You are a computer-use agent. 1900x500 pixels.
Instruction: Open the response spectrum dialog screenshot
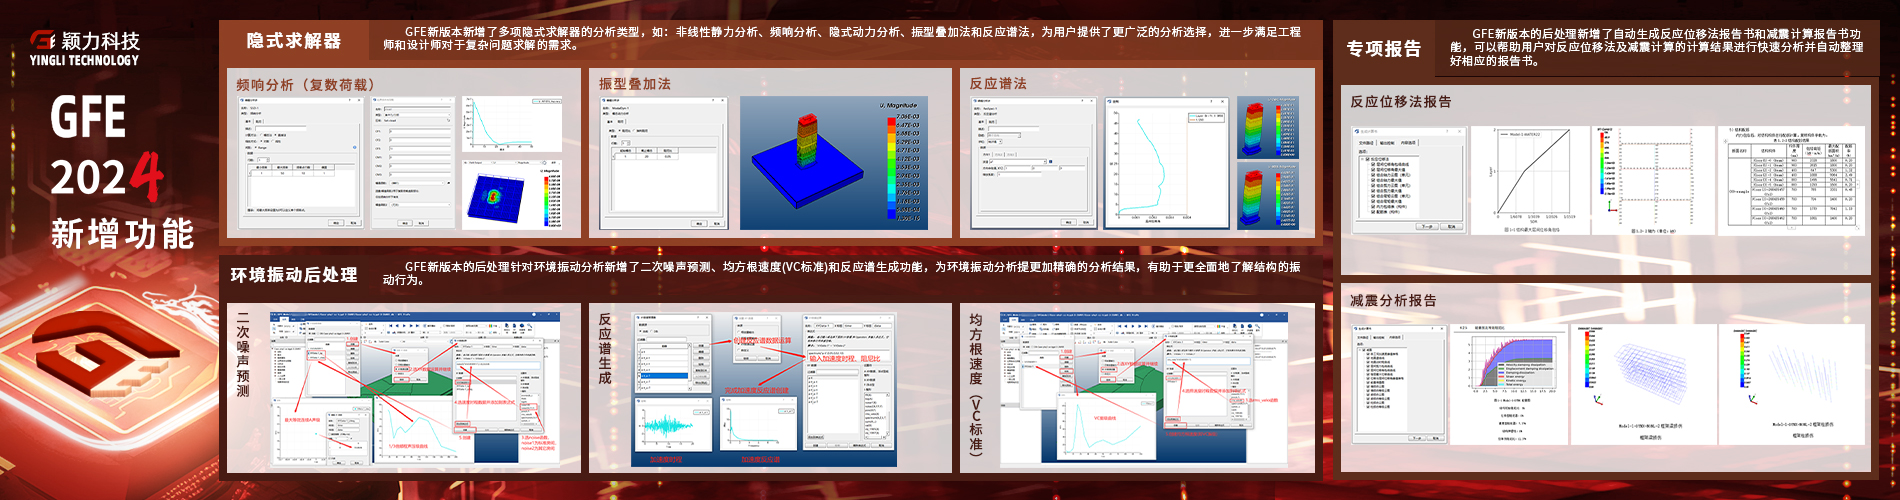(1033, 162)
